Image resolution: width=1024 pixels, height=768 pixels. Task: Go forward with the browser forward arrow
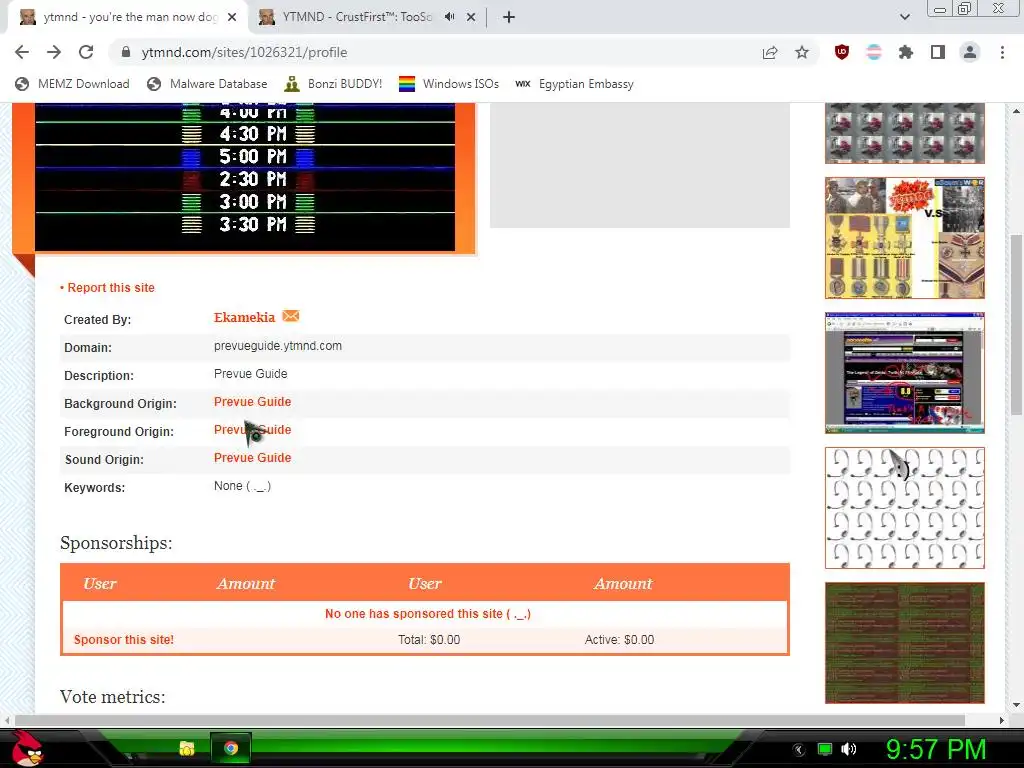(54, 52)
